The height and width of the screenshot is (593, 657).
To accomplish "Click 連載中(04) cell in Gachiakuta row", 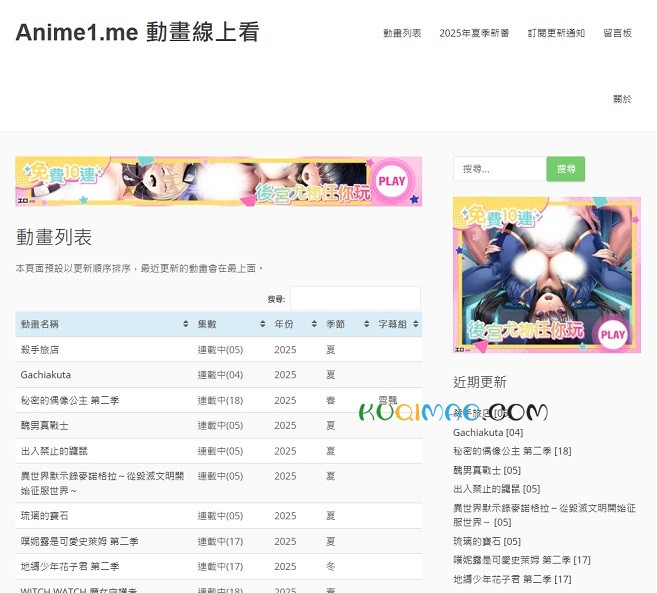I will (x=220, y=375).
